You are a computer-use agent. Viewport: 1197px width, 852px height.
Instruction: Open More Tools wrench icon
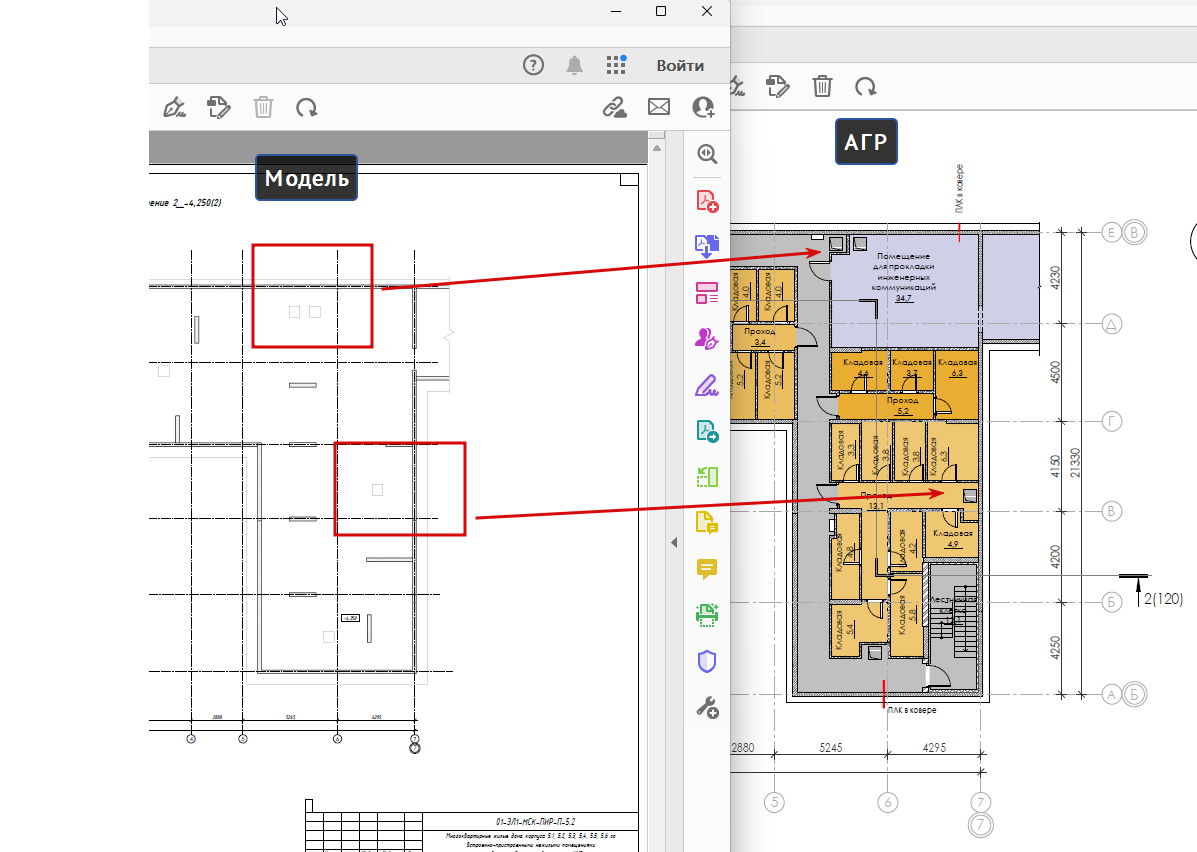point(707,708)
